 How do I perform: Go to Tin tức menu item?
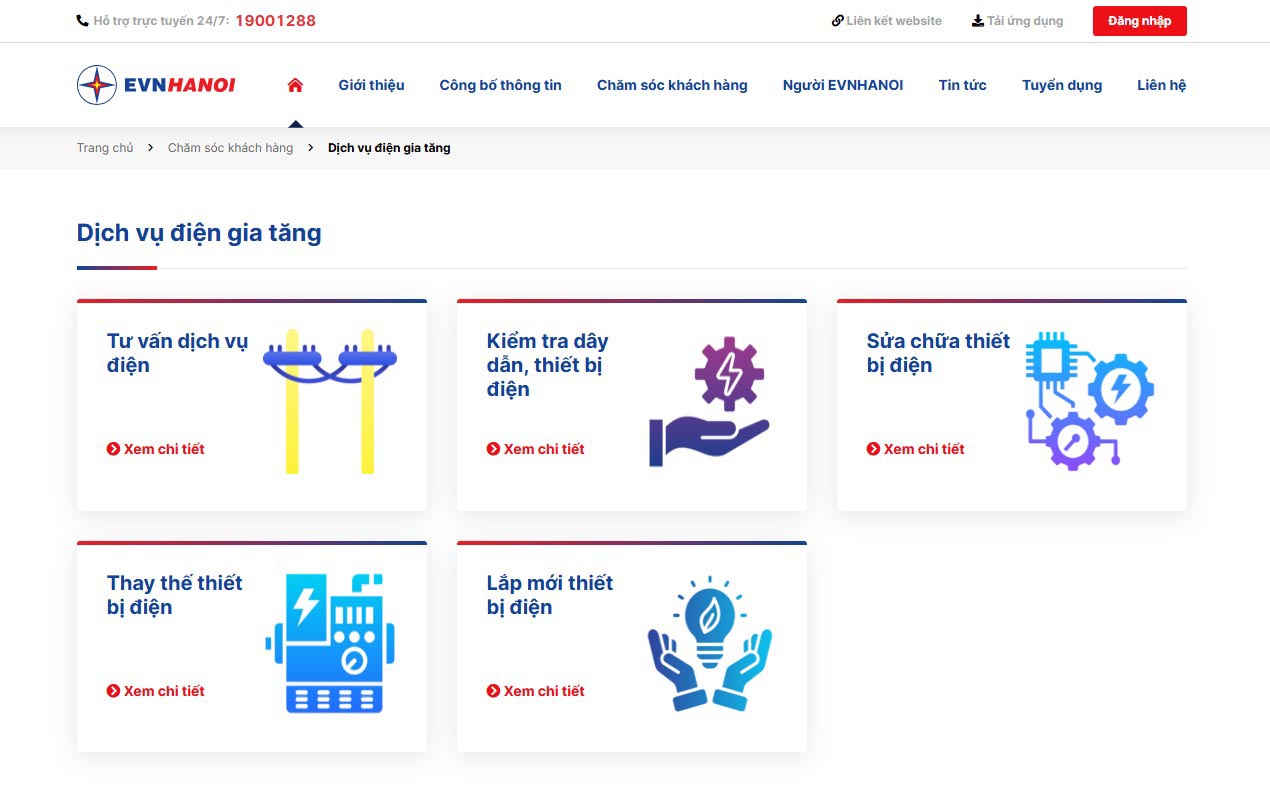coord(962,85)
